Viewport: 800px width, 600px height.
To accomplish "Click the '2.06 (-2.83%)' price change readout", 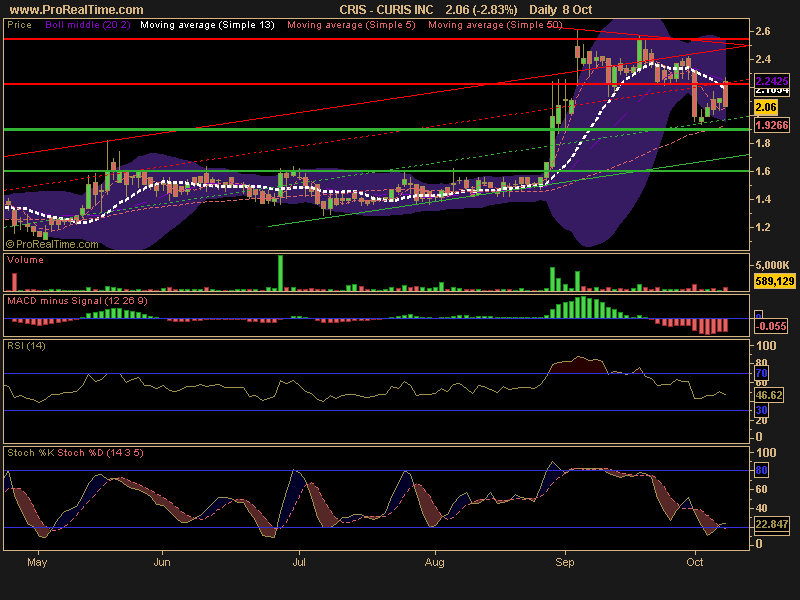I will point(481,10).
